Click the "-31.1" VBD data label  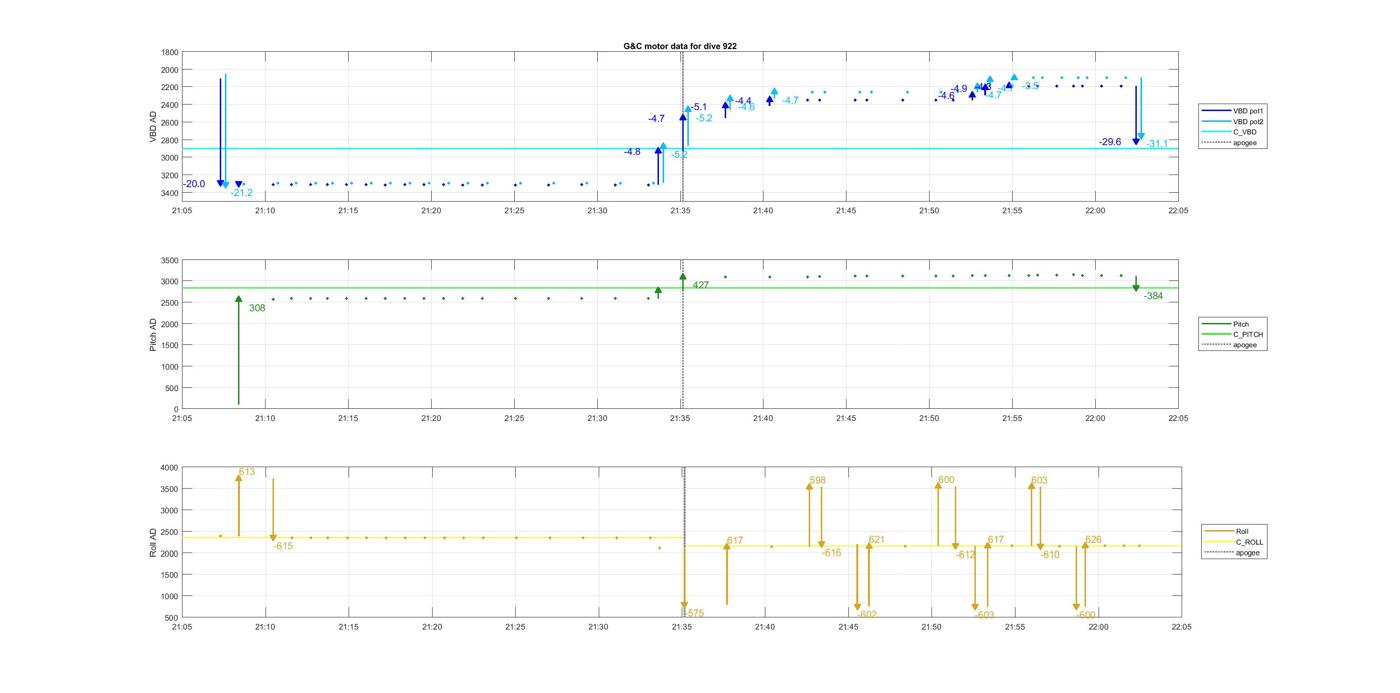tap(1157, 144)
